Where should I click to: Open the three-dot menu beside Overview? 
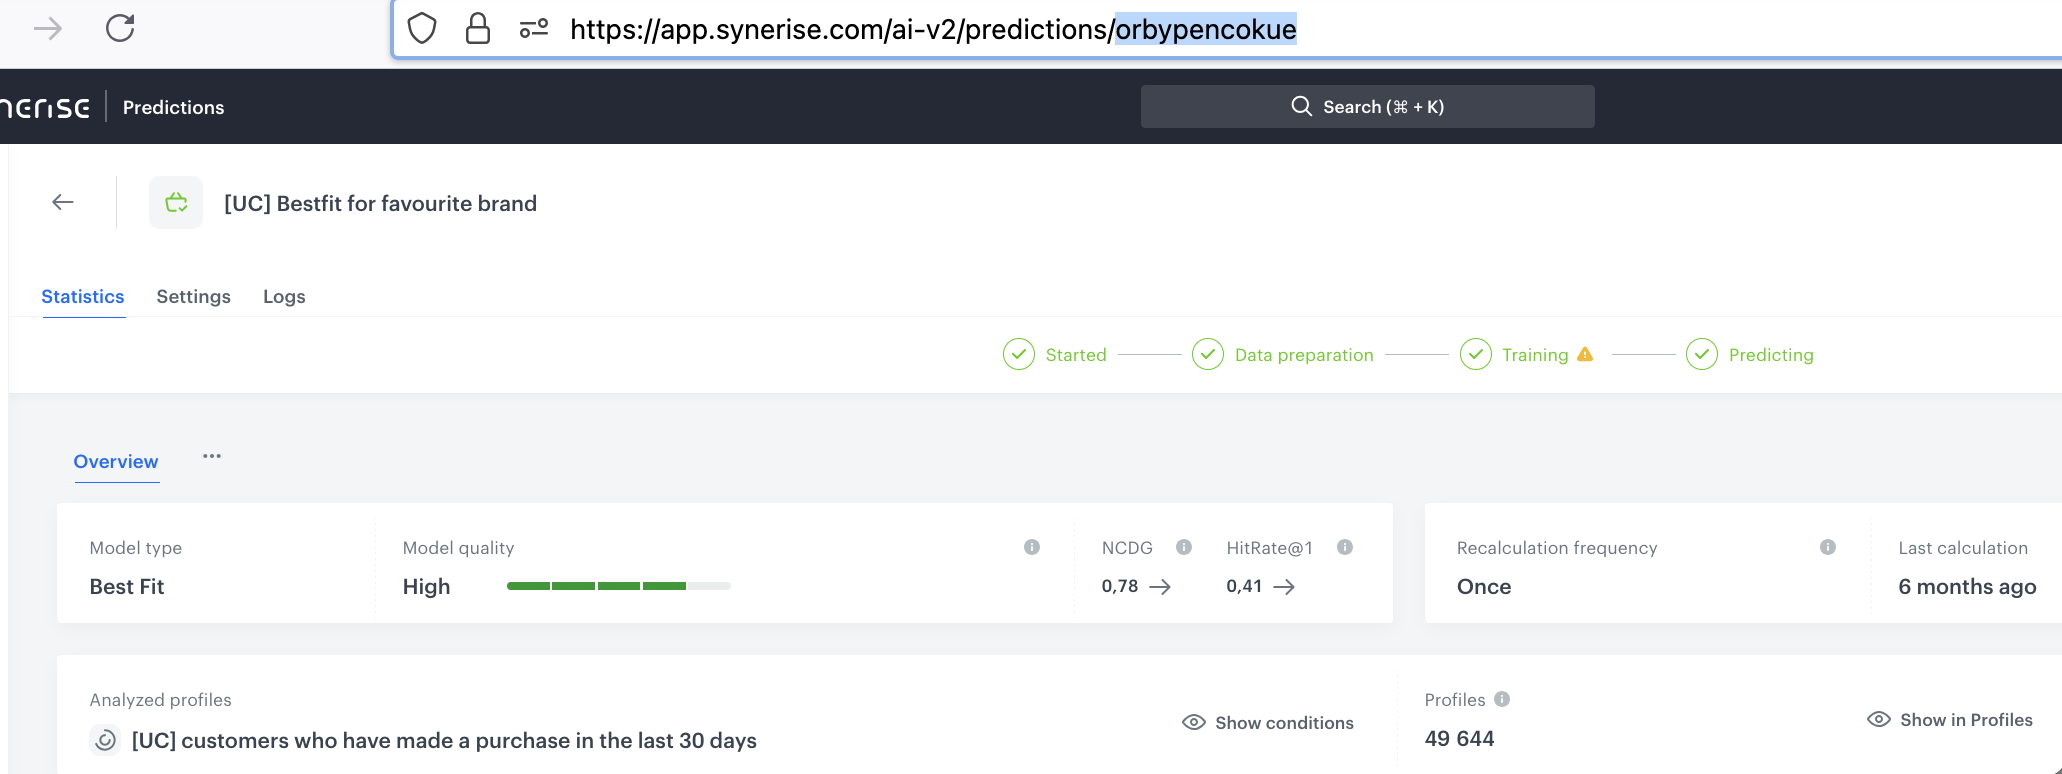pyautogui.click(x=212, y=456)
